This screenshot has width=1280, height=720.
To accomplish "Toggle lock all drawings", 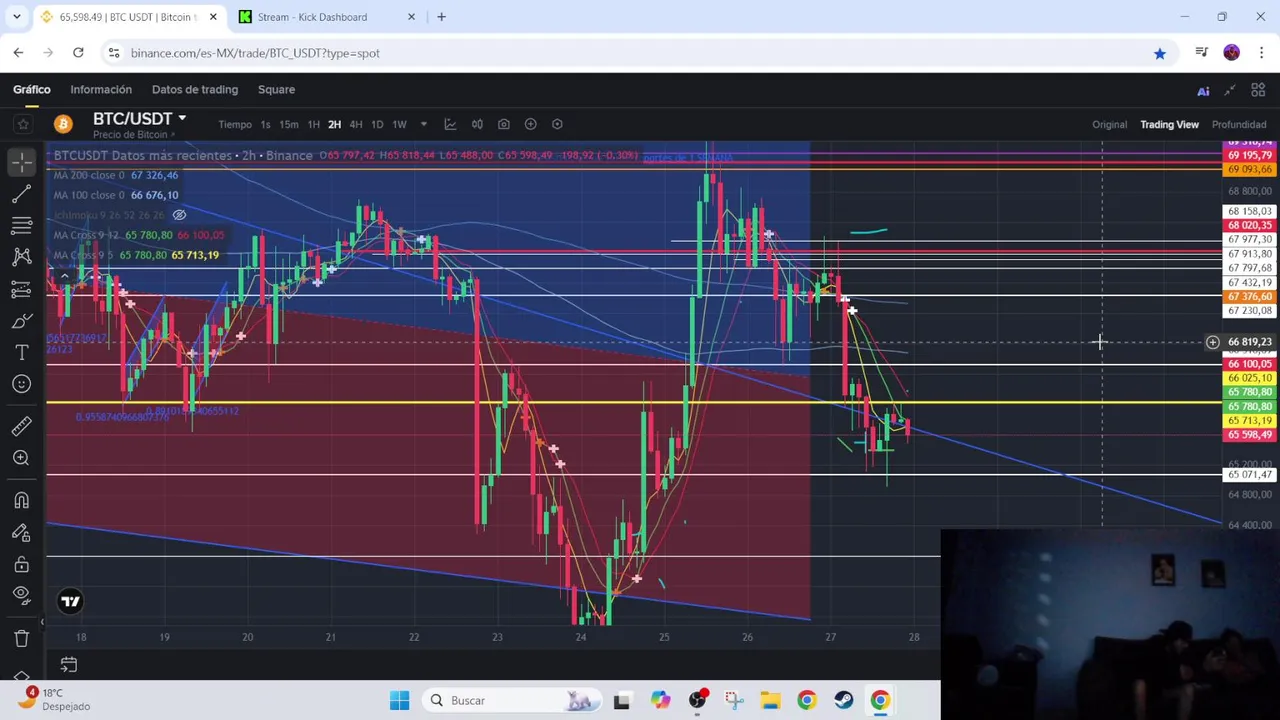I will pyautogui.click(x=22, y=564).
